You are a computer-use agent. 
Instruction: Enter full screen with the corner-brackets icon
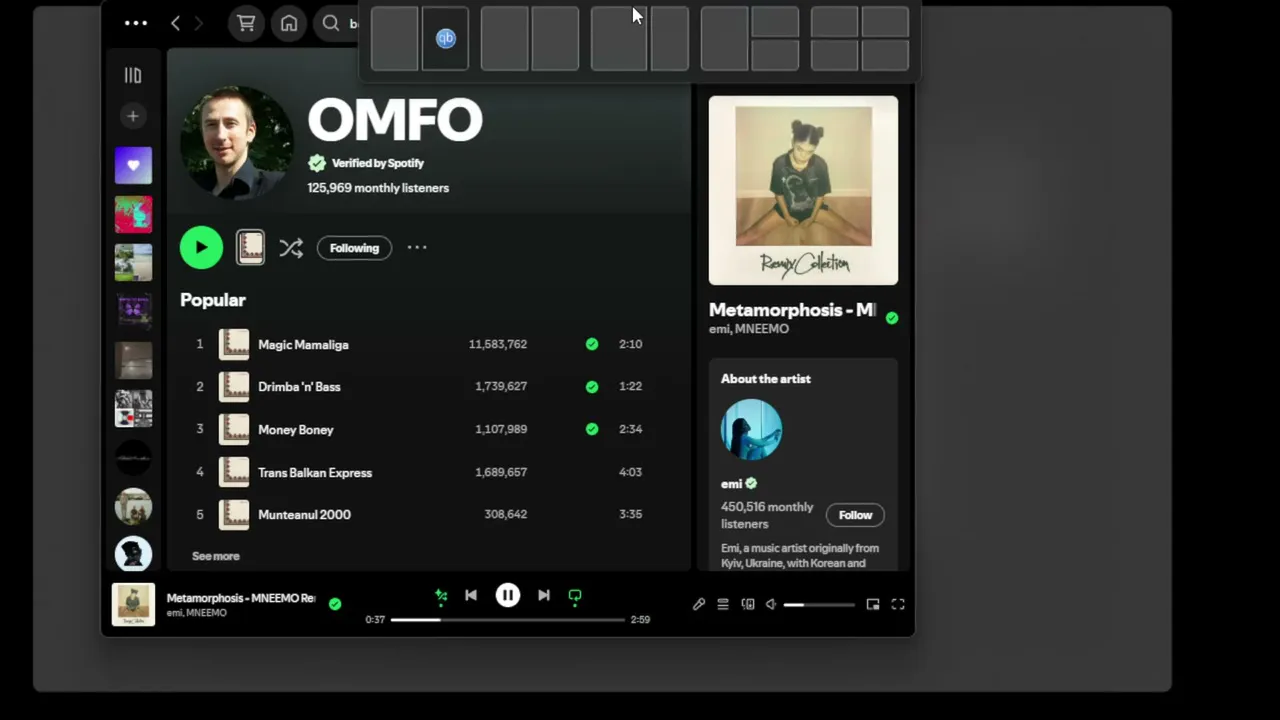click(898, 604)
